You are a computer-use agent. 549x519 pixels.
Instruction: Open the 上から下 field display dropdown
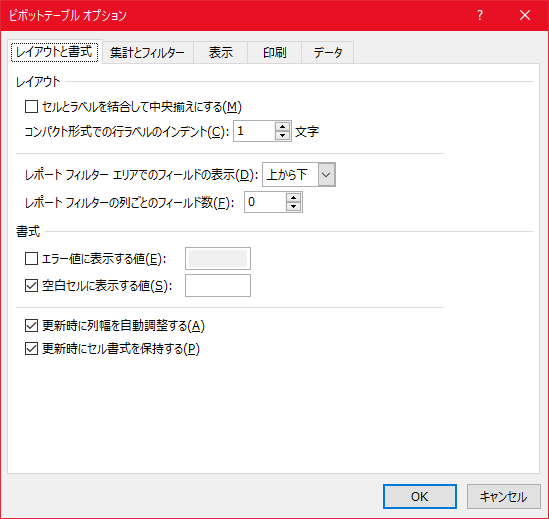(299, 174)
